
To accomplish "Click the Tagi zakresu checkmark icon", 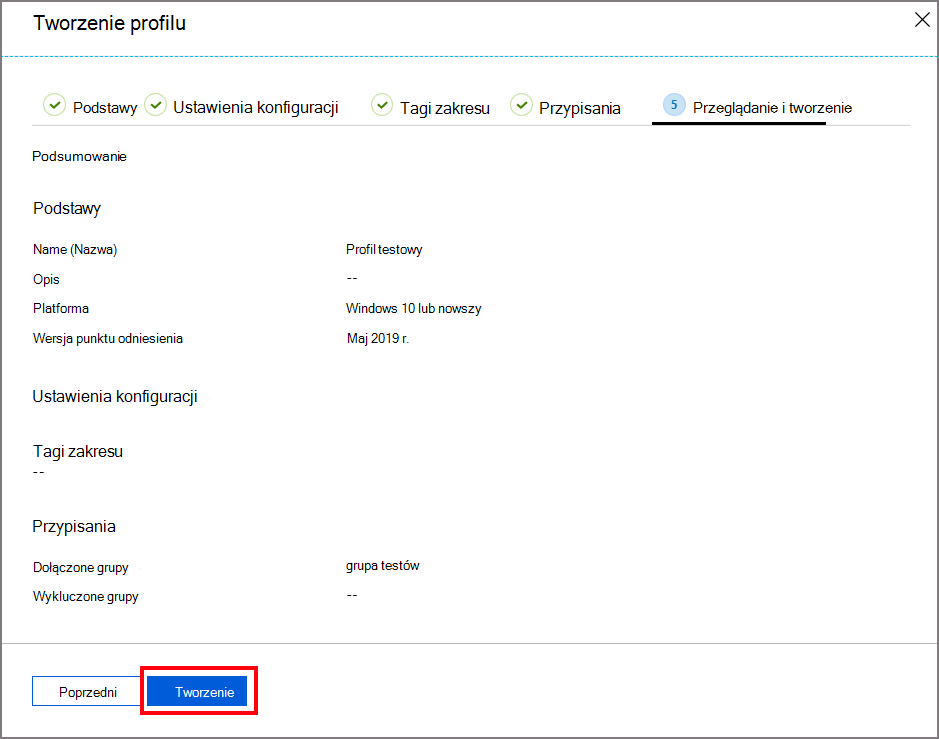I will [382, 105].
